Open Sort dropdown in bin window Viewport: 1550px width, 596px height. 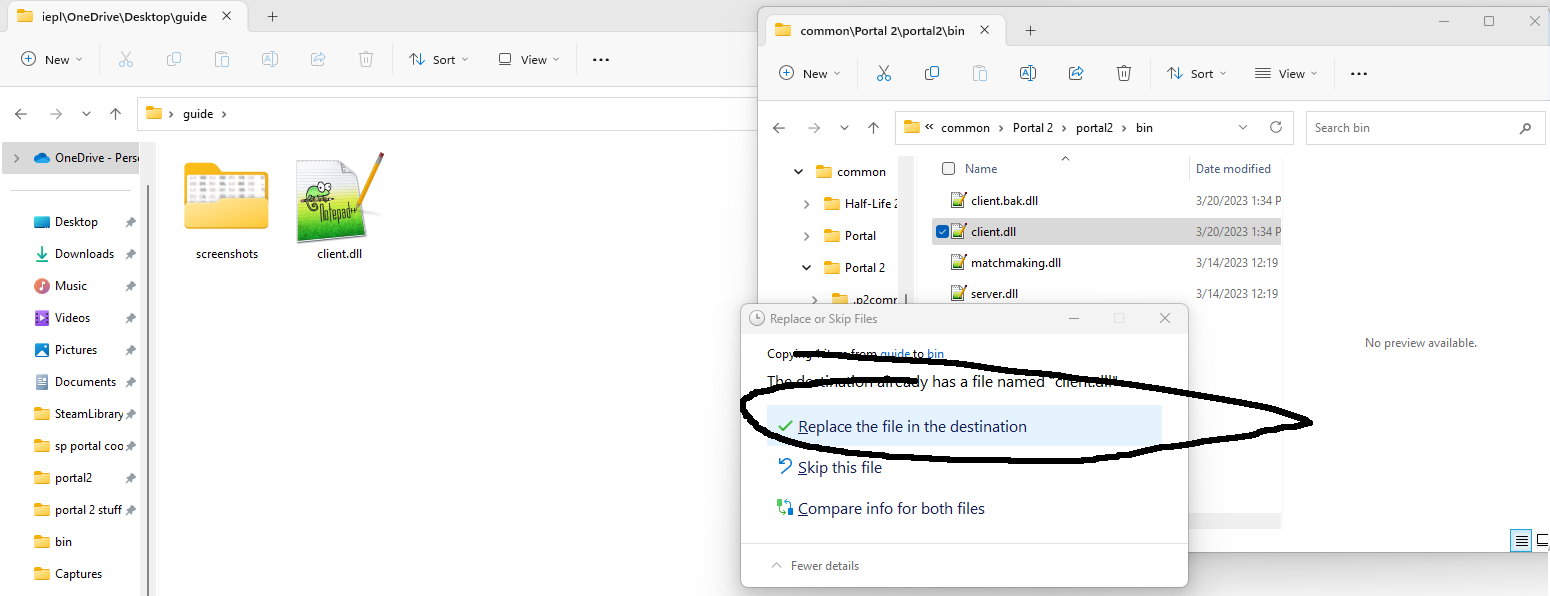click(1195, 73)
